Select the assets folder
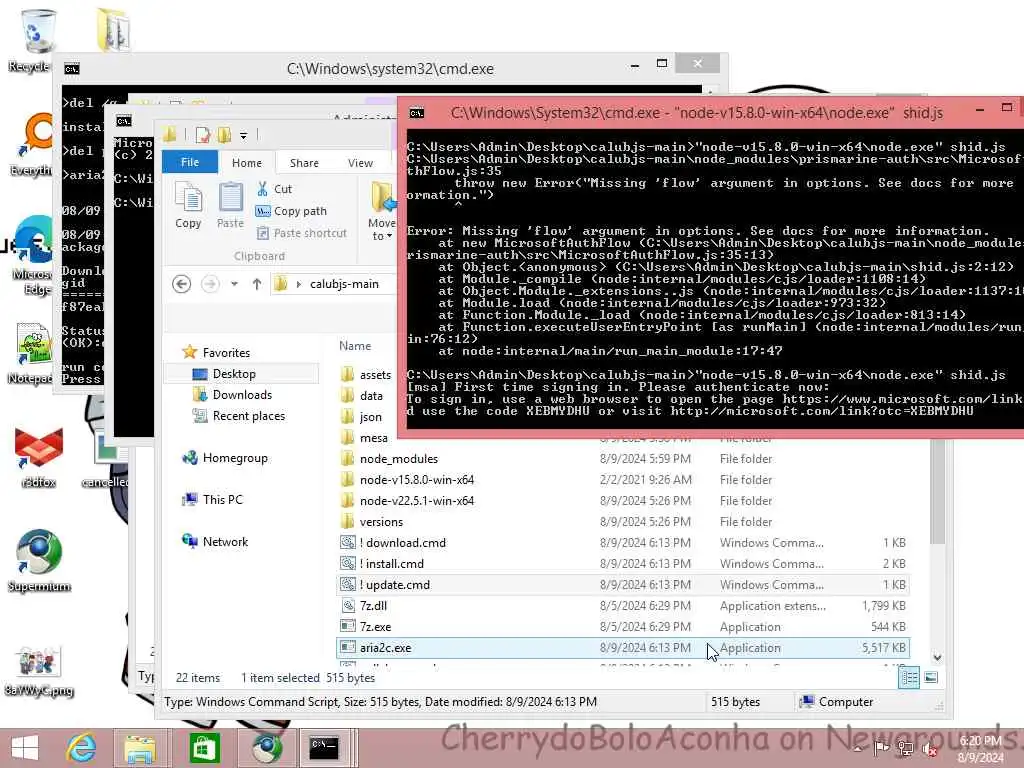 pos(366,375)
